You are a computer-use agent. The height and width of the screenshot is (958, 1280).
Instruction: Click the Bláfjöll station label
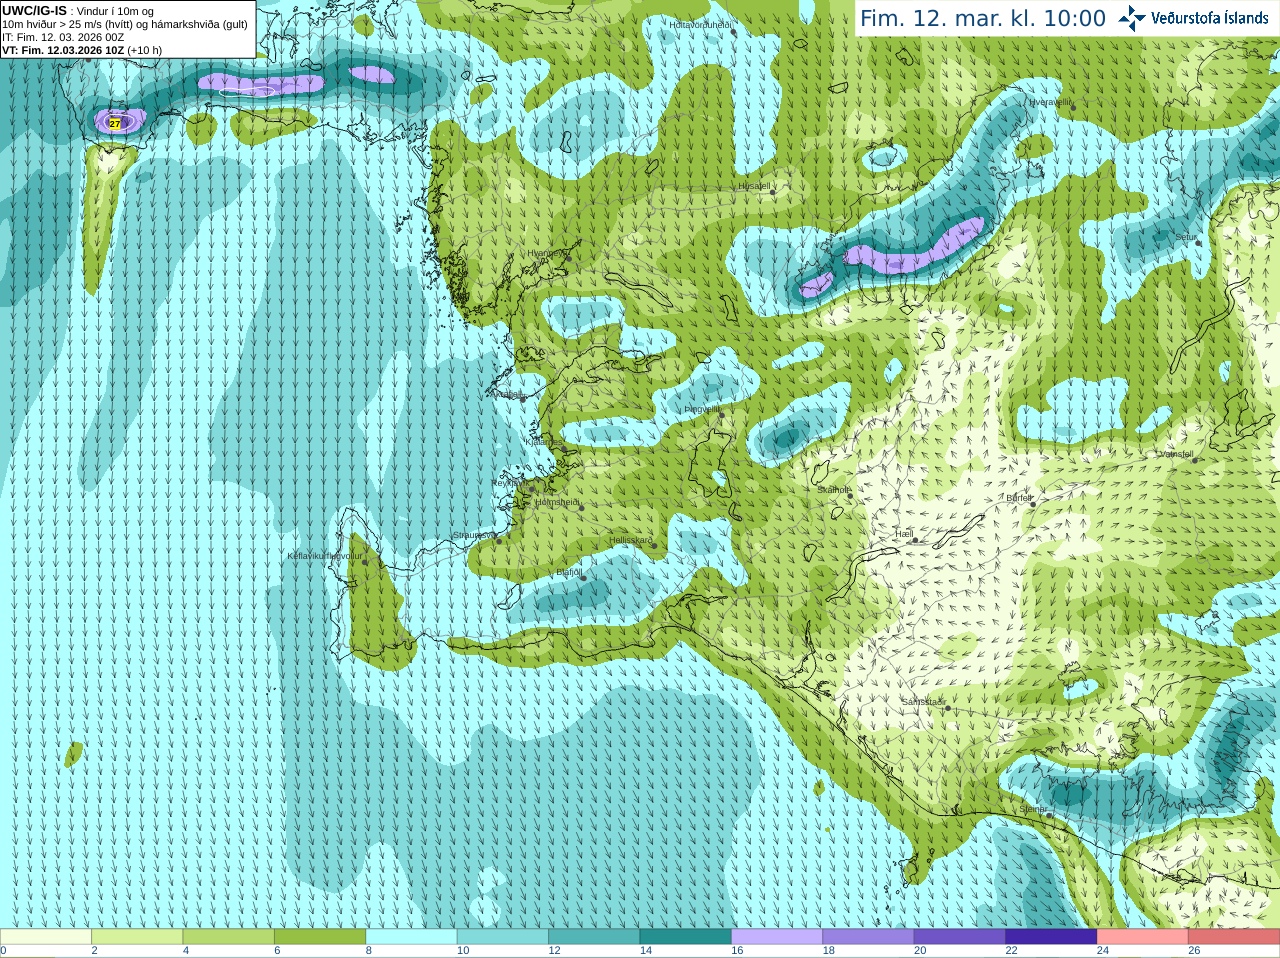(x=569, y=572)
